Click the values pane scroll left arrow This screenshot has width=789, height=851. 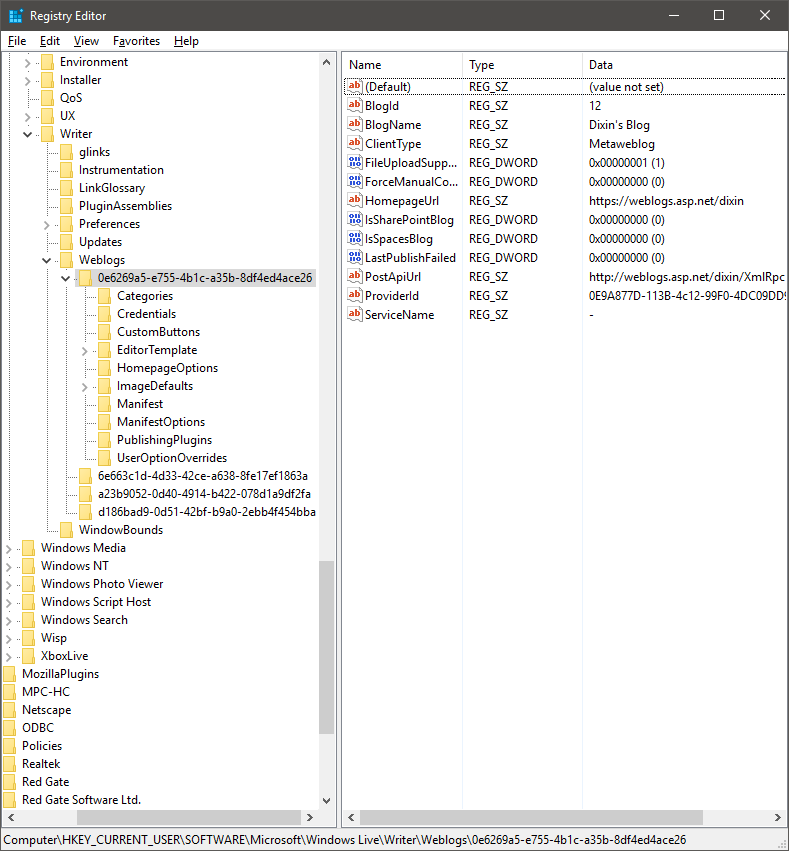(351, 817)
